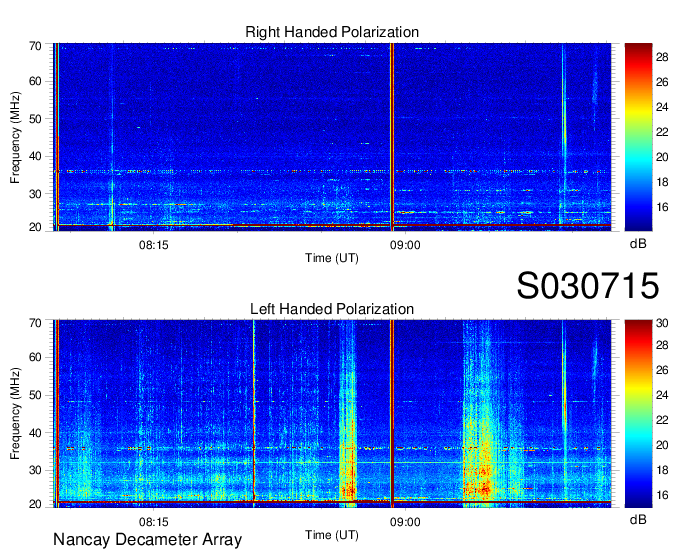This screenshot has width=680, height=552.
Task: Click the "60" frequency tick on the Left Handed plot
Action: pos(35,357)
